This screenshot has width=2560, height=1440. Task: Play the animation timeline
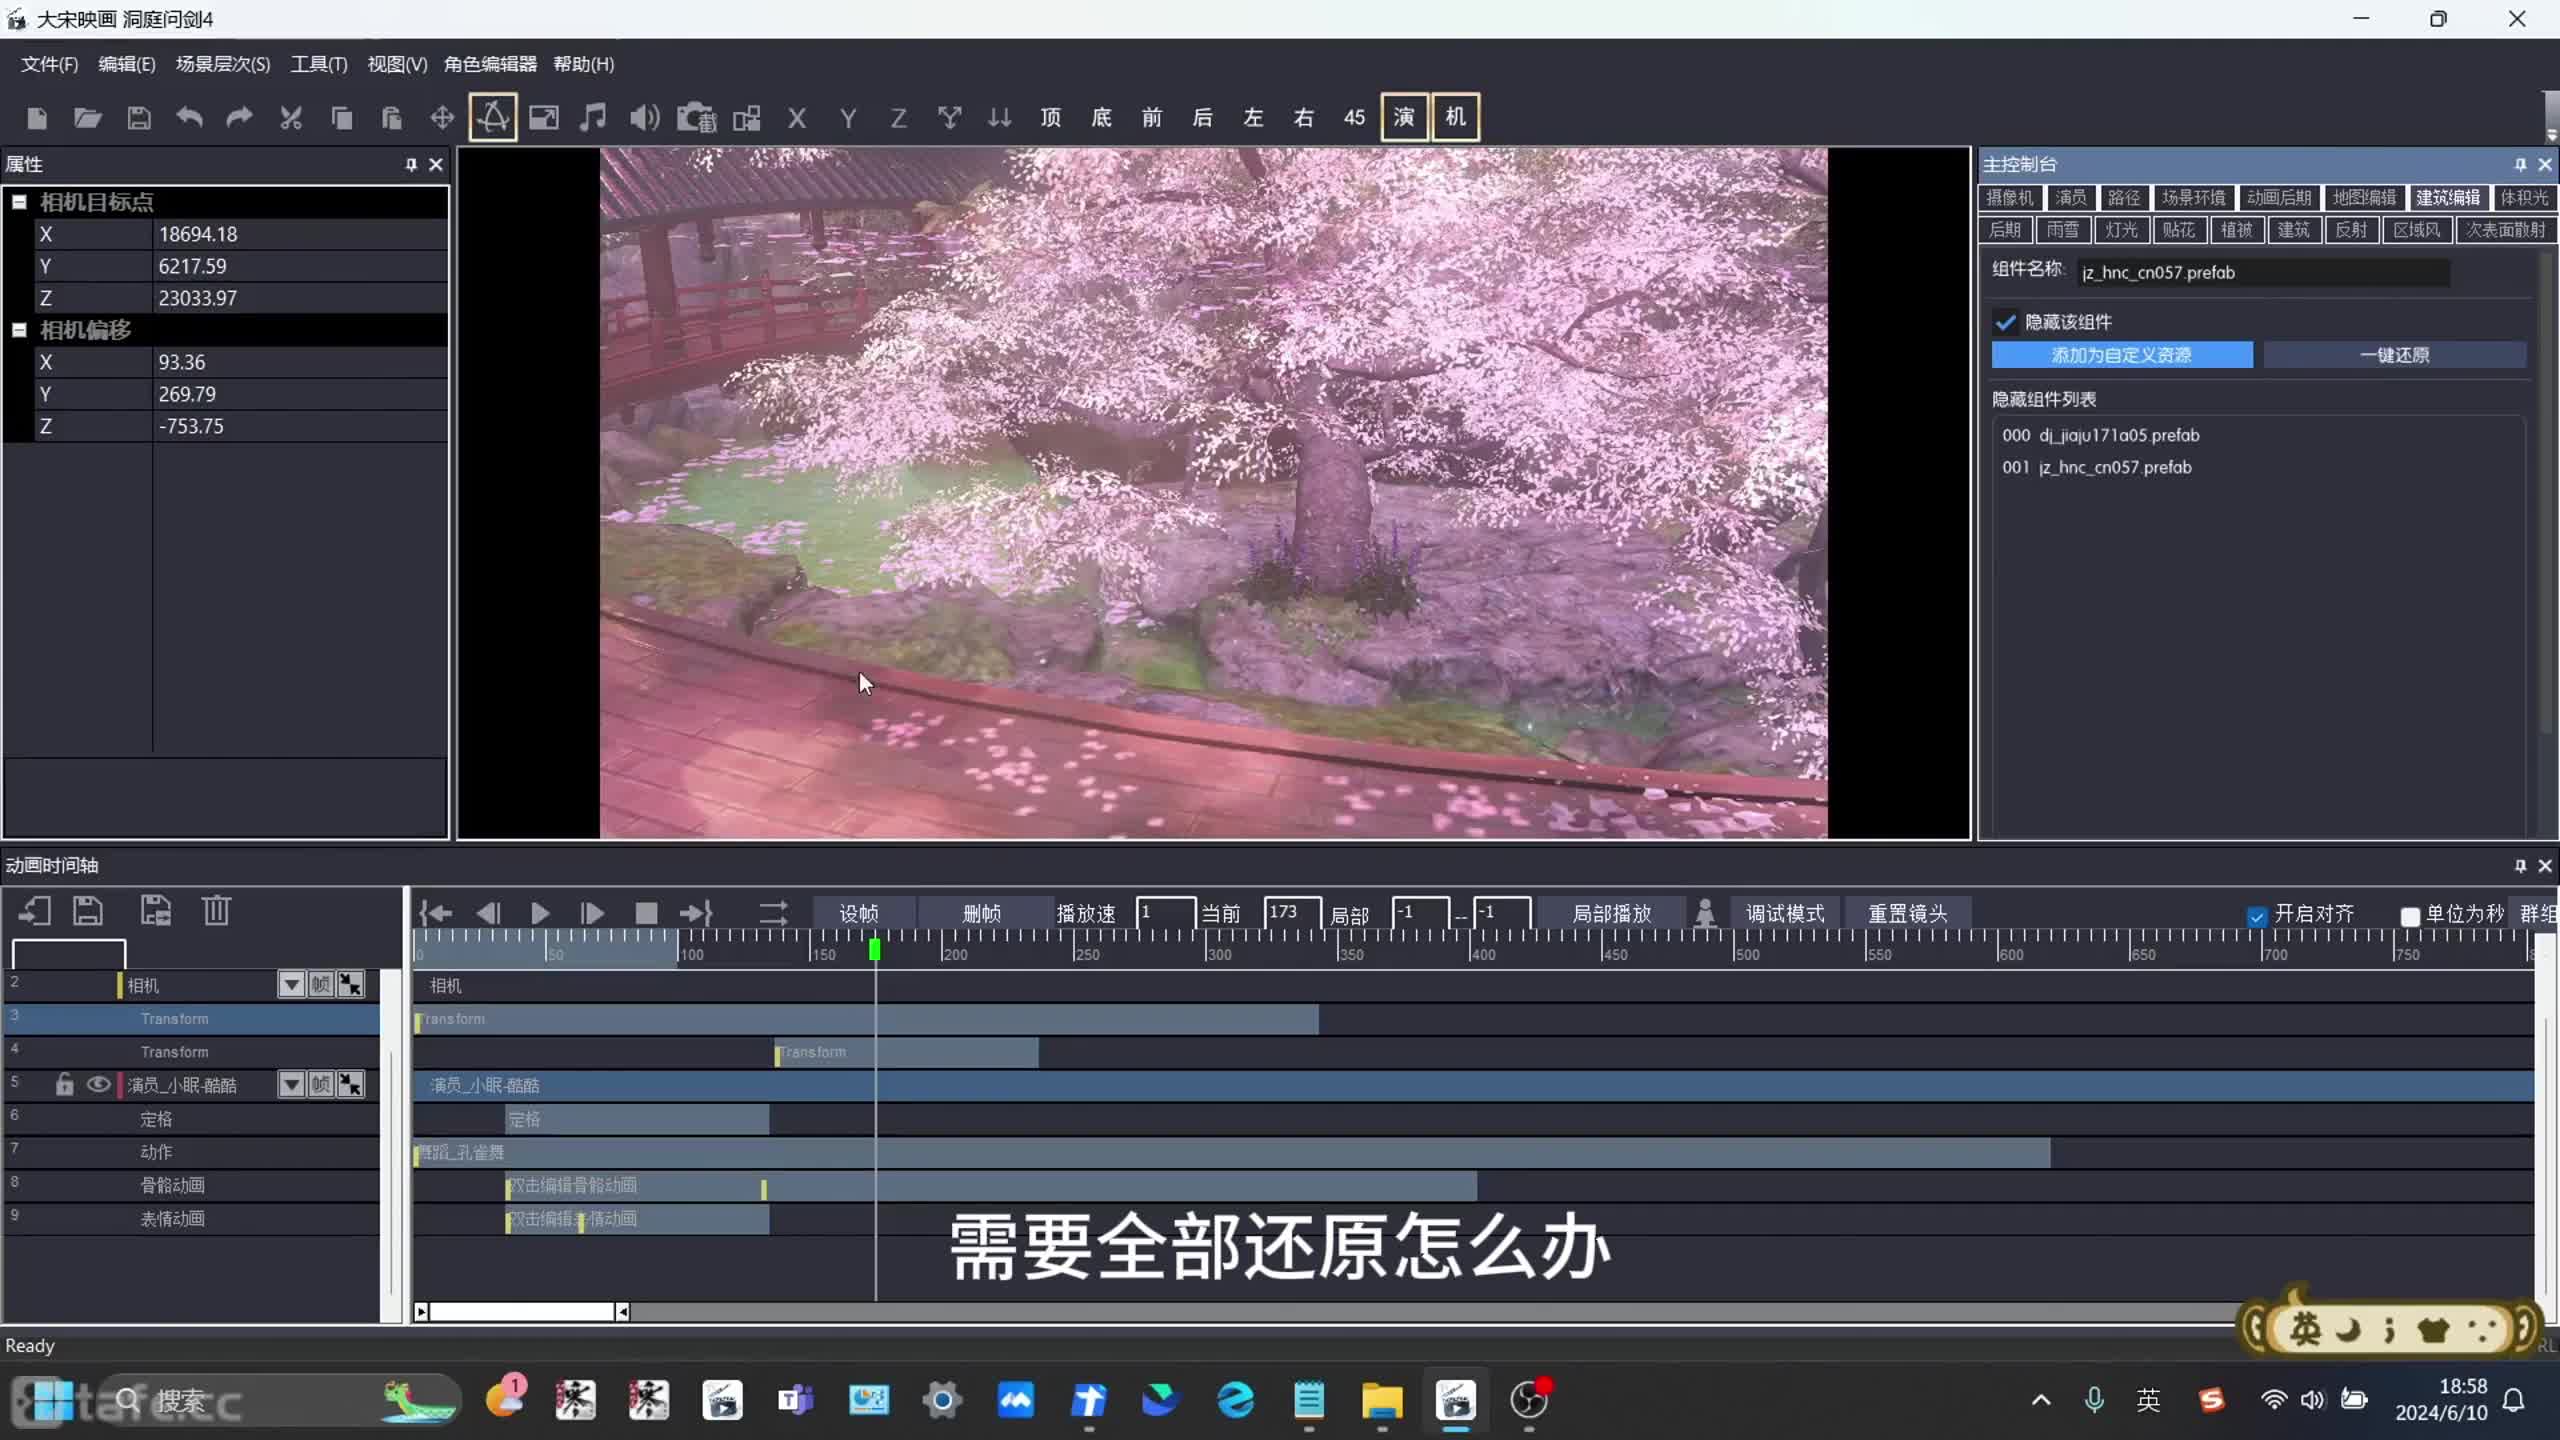coord(540,913)
